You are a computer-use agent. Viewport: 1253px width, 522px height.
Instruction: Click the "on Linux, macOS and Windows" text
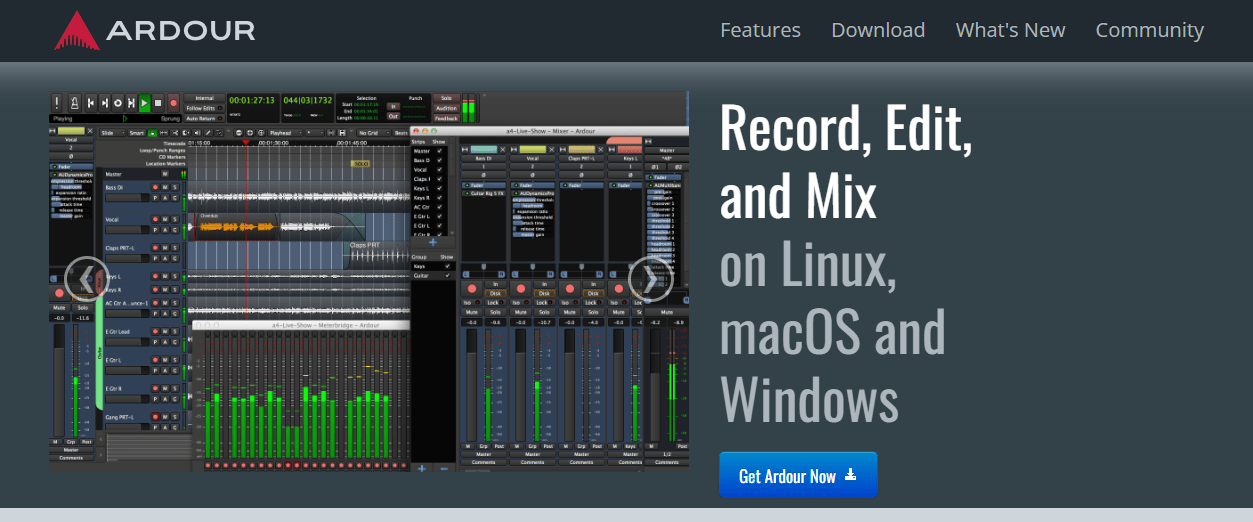tap(832, 333)
